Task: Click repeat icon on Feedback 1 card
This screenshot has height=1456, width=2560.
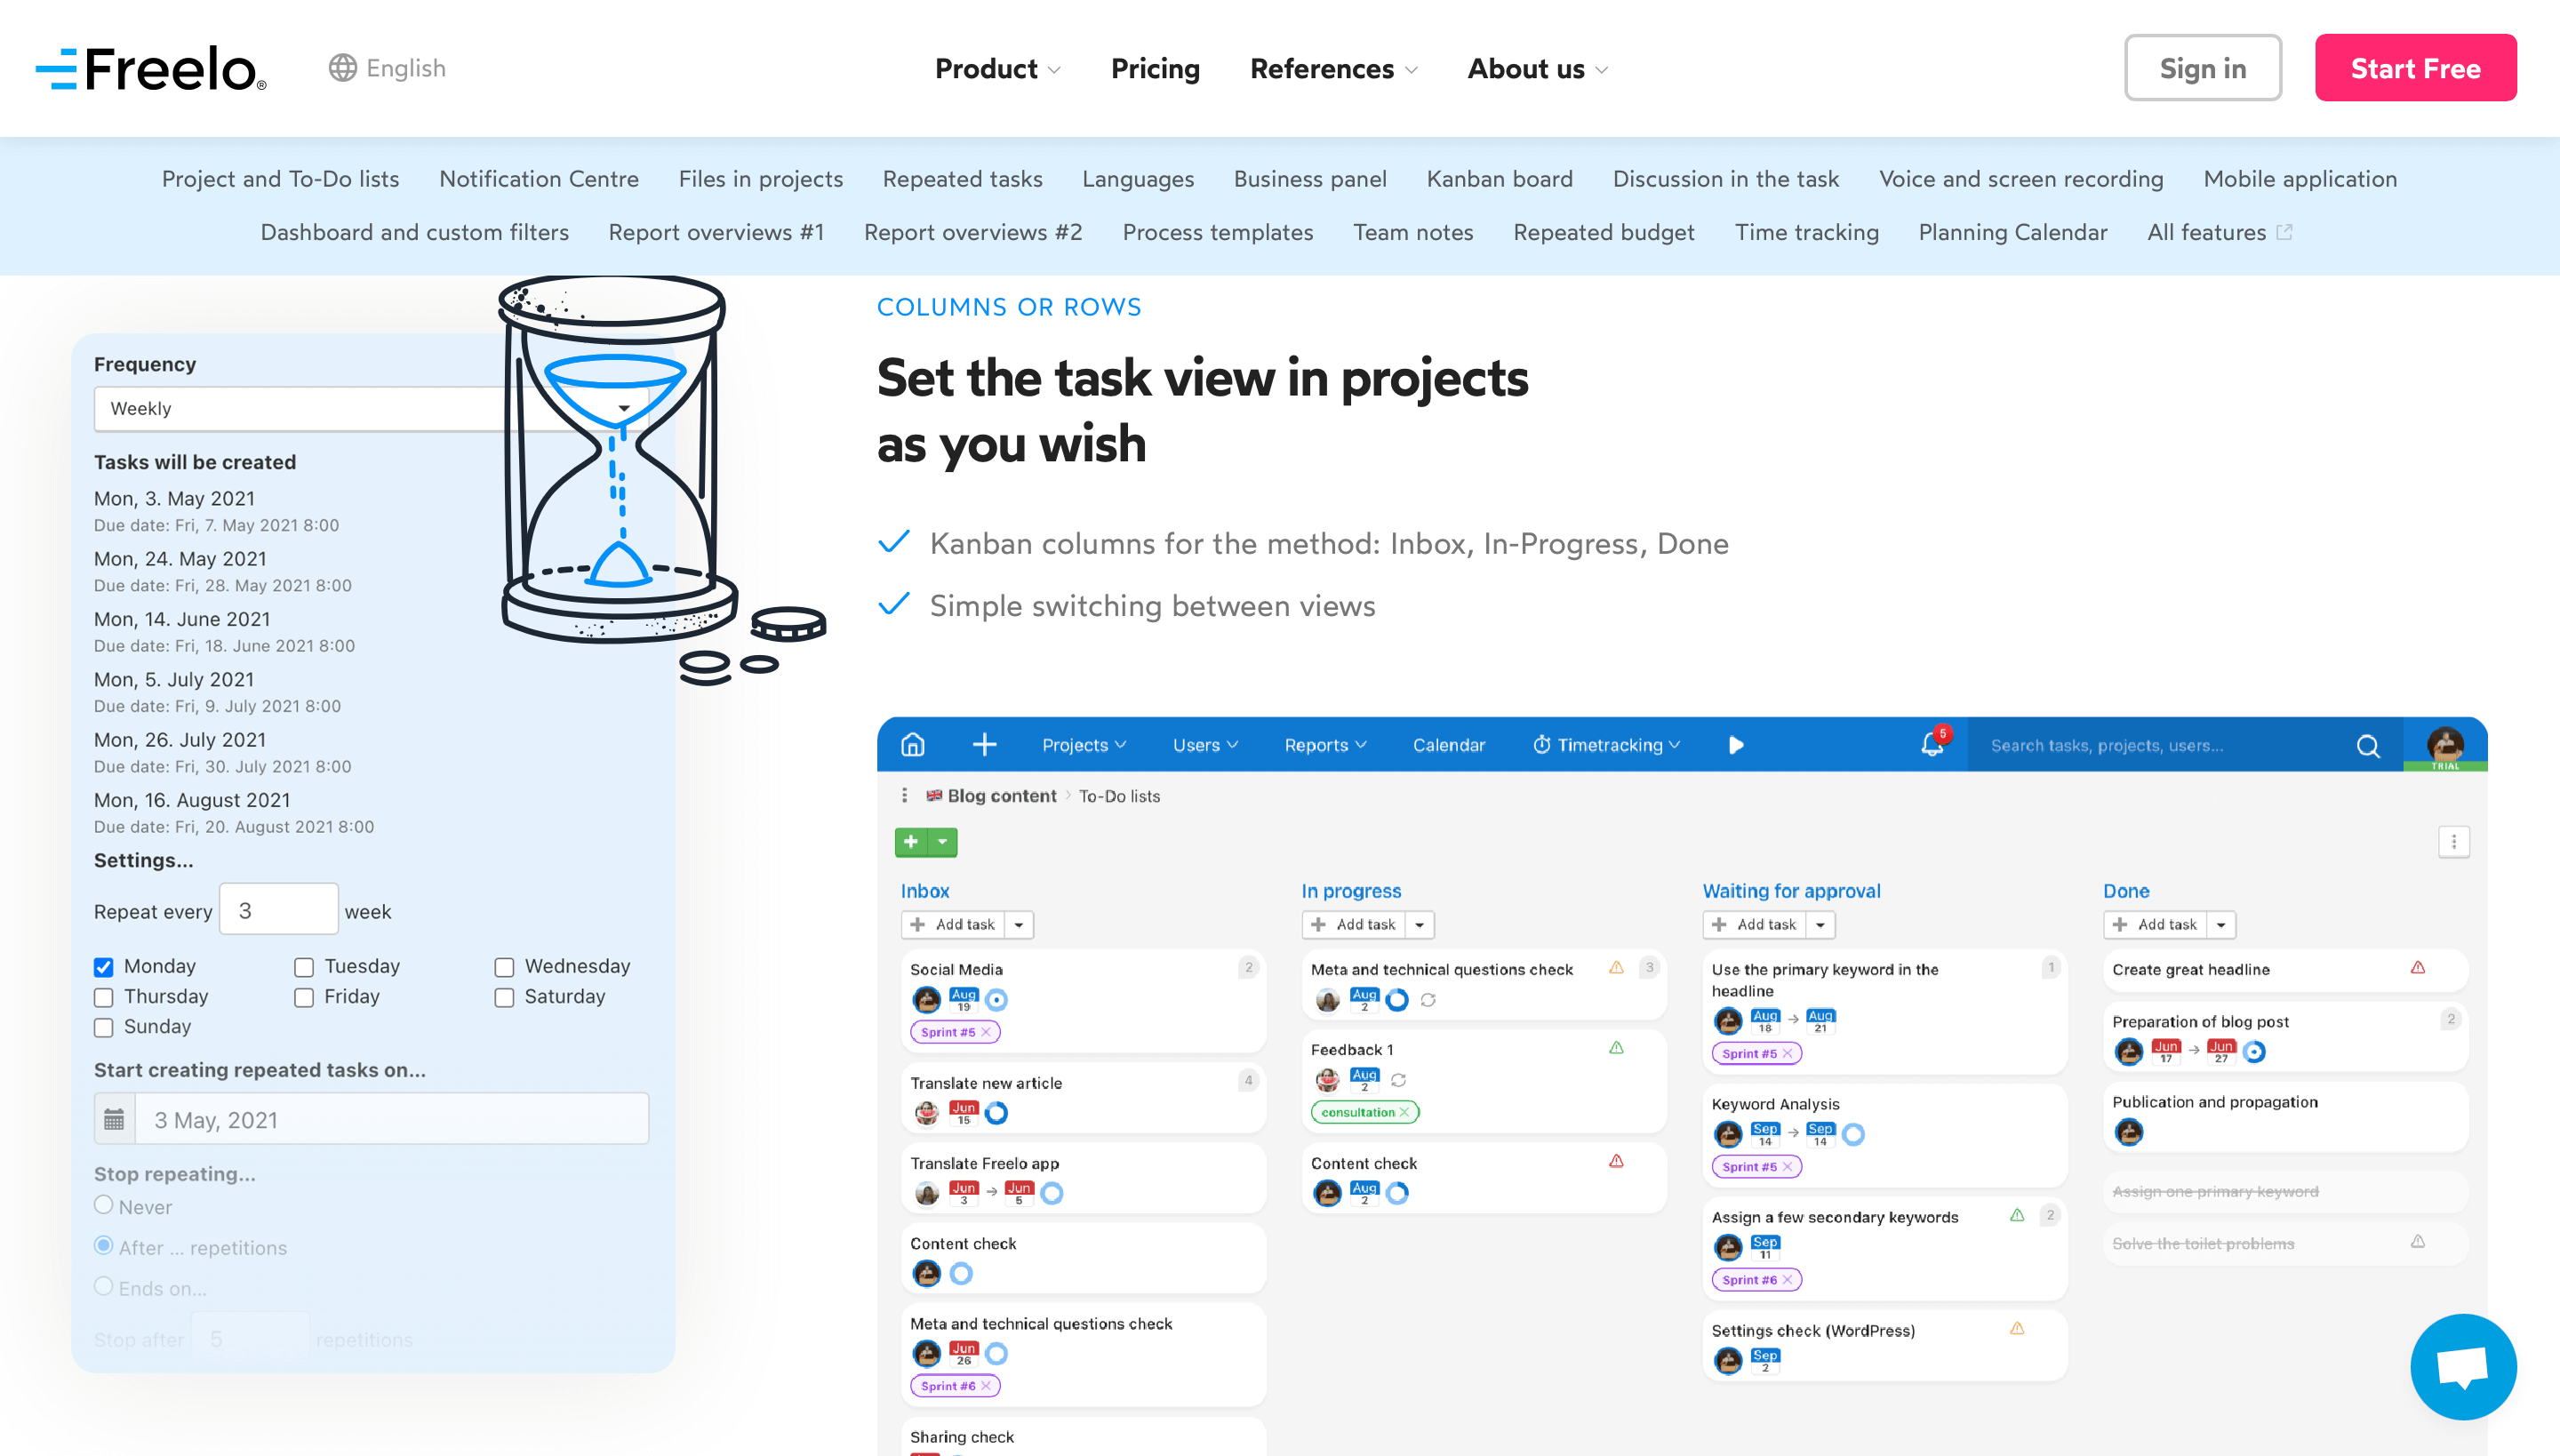Action: click(x=1399, y=1080)
